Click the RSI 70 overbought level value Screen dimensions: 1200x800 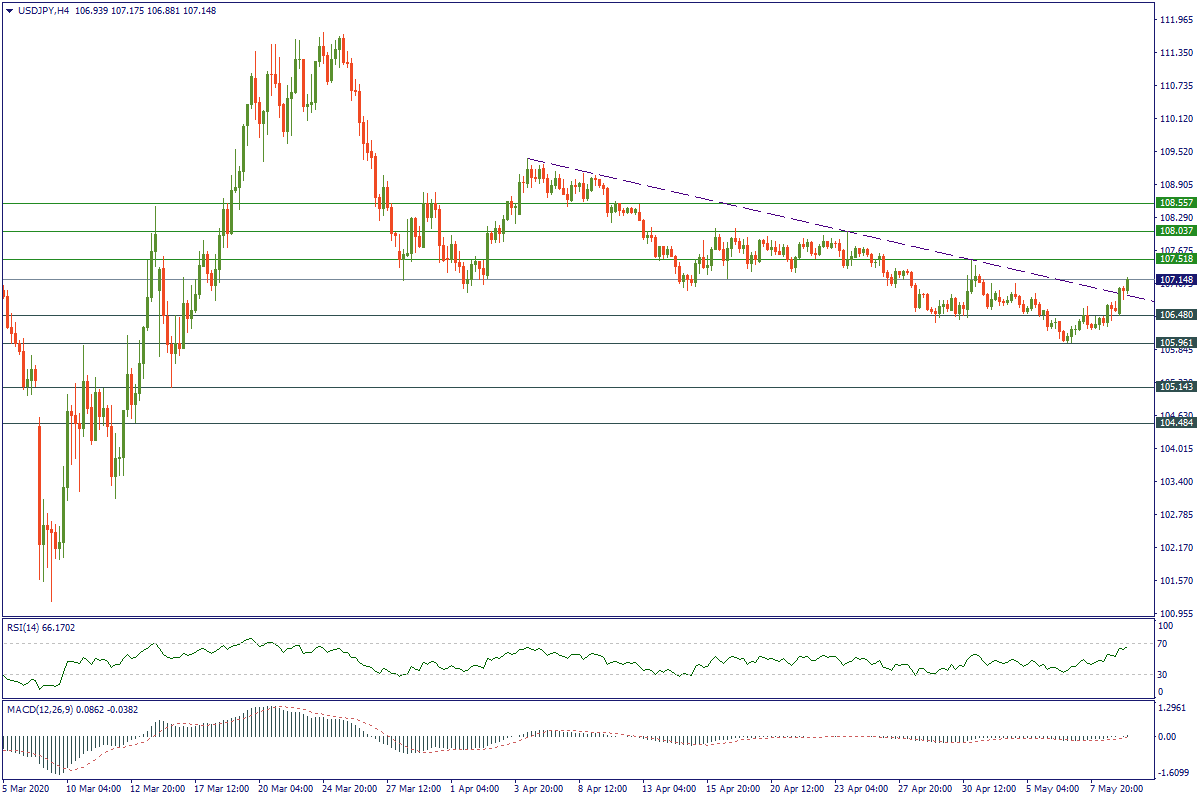click(1165, 645)
